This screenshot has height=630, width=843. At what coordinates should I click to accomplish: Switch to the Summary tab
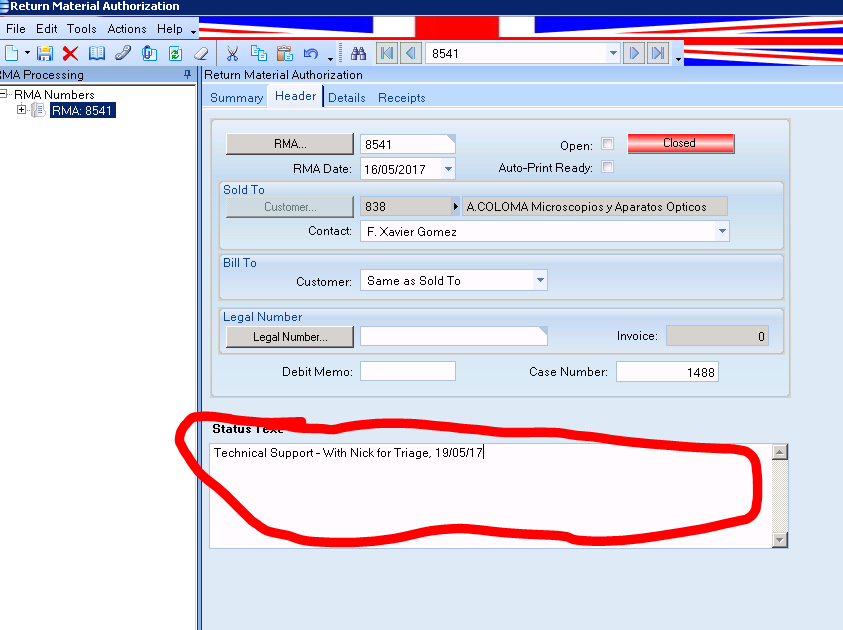point(237,98)
